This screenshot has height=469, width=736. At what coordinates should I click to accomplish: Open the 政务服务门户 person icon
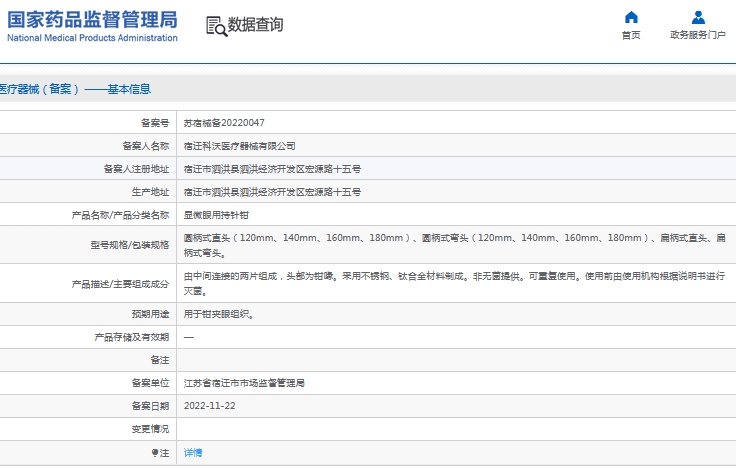click(x=698, y=17)
